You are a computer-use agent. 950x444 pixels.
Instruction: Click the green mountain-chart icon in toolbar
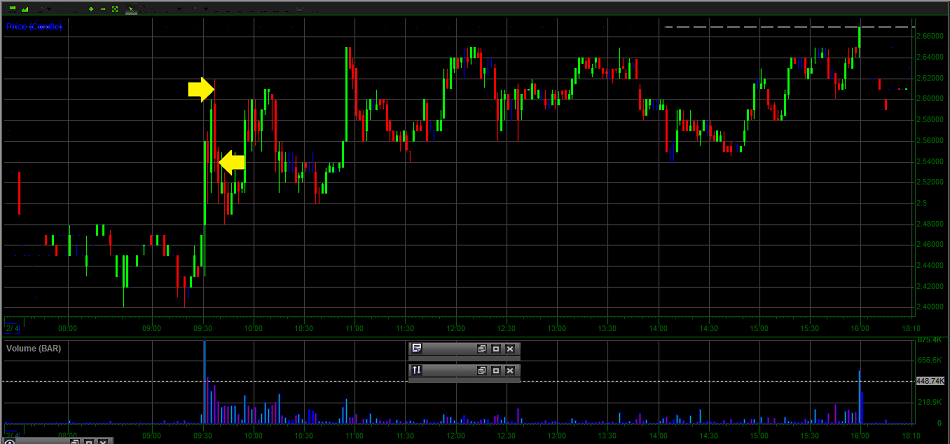point(24,9)
